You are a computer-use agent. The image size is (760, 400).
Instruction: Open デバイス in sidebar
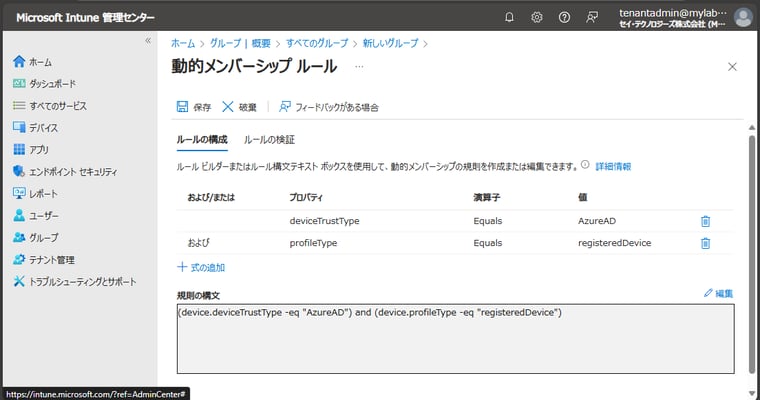(x=36, y=128)
